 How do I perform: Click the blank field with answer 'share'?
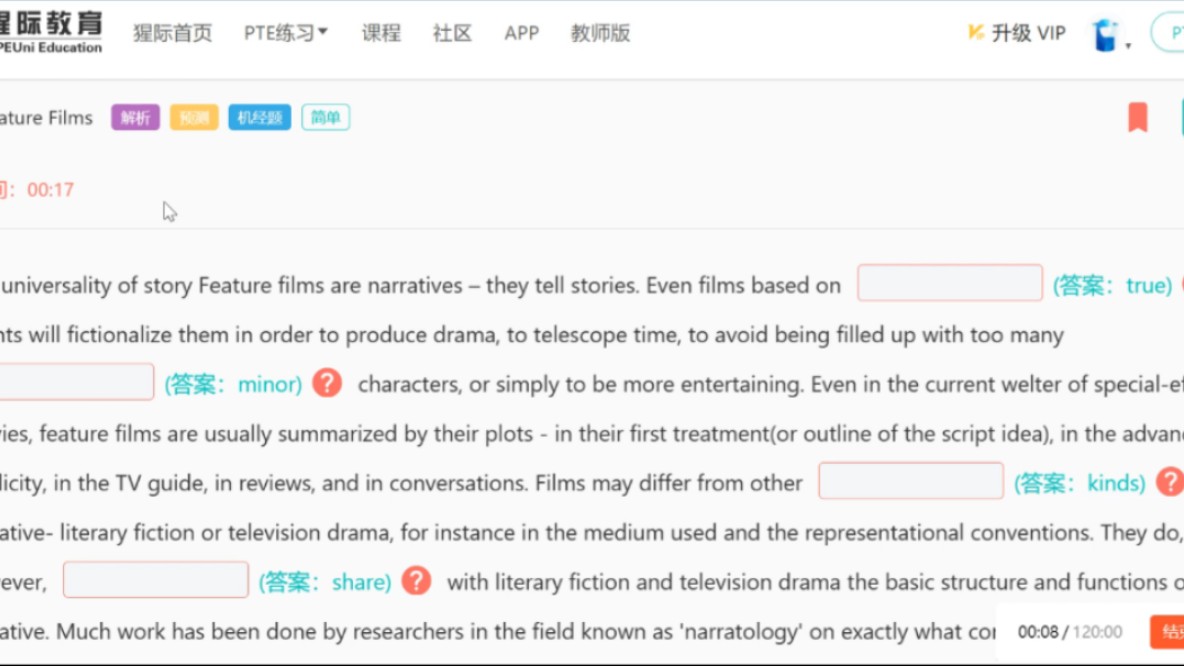pyautogui.click(x=156, y=580)
